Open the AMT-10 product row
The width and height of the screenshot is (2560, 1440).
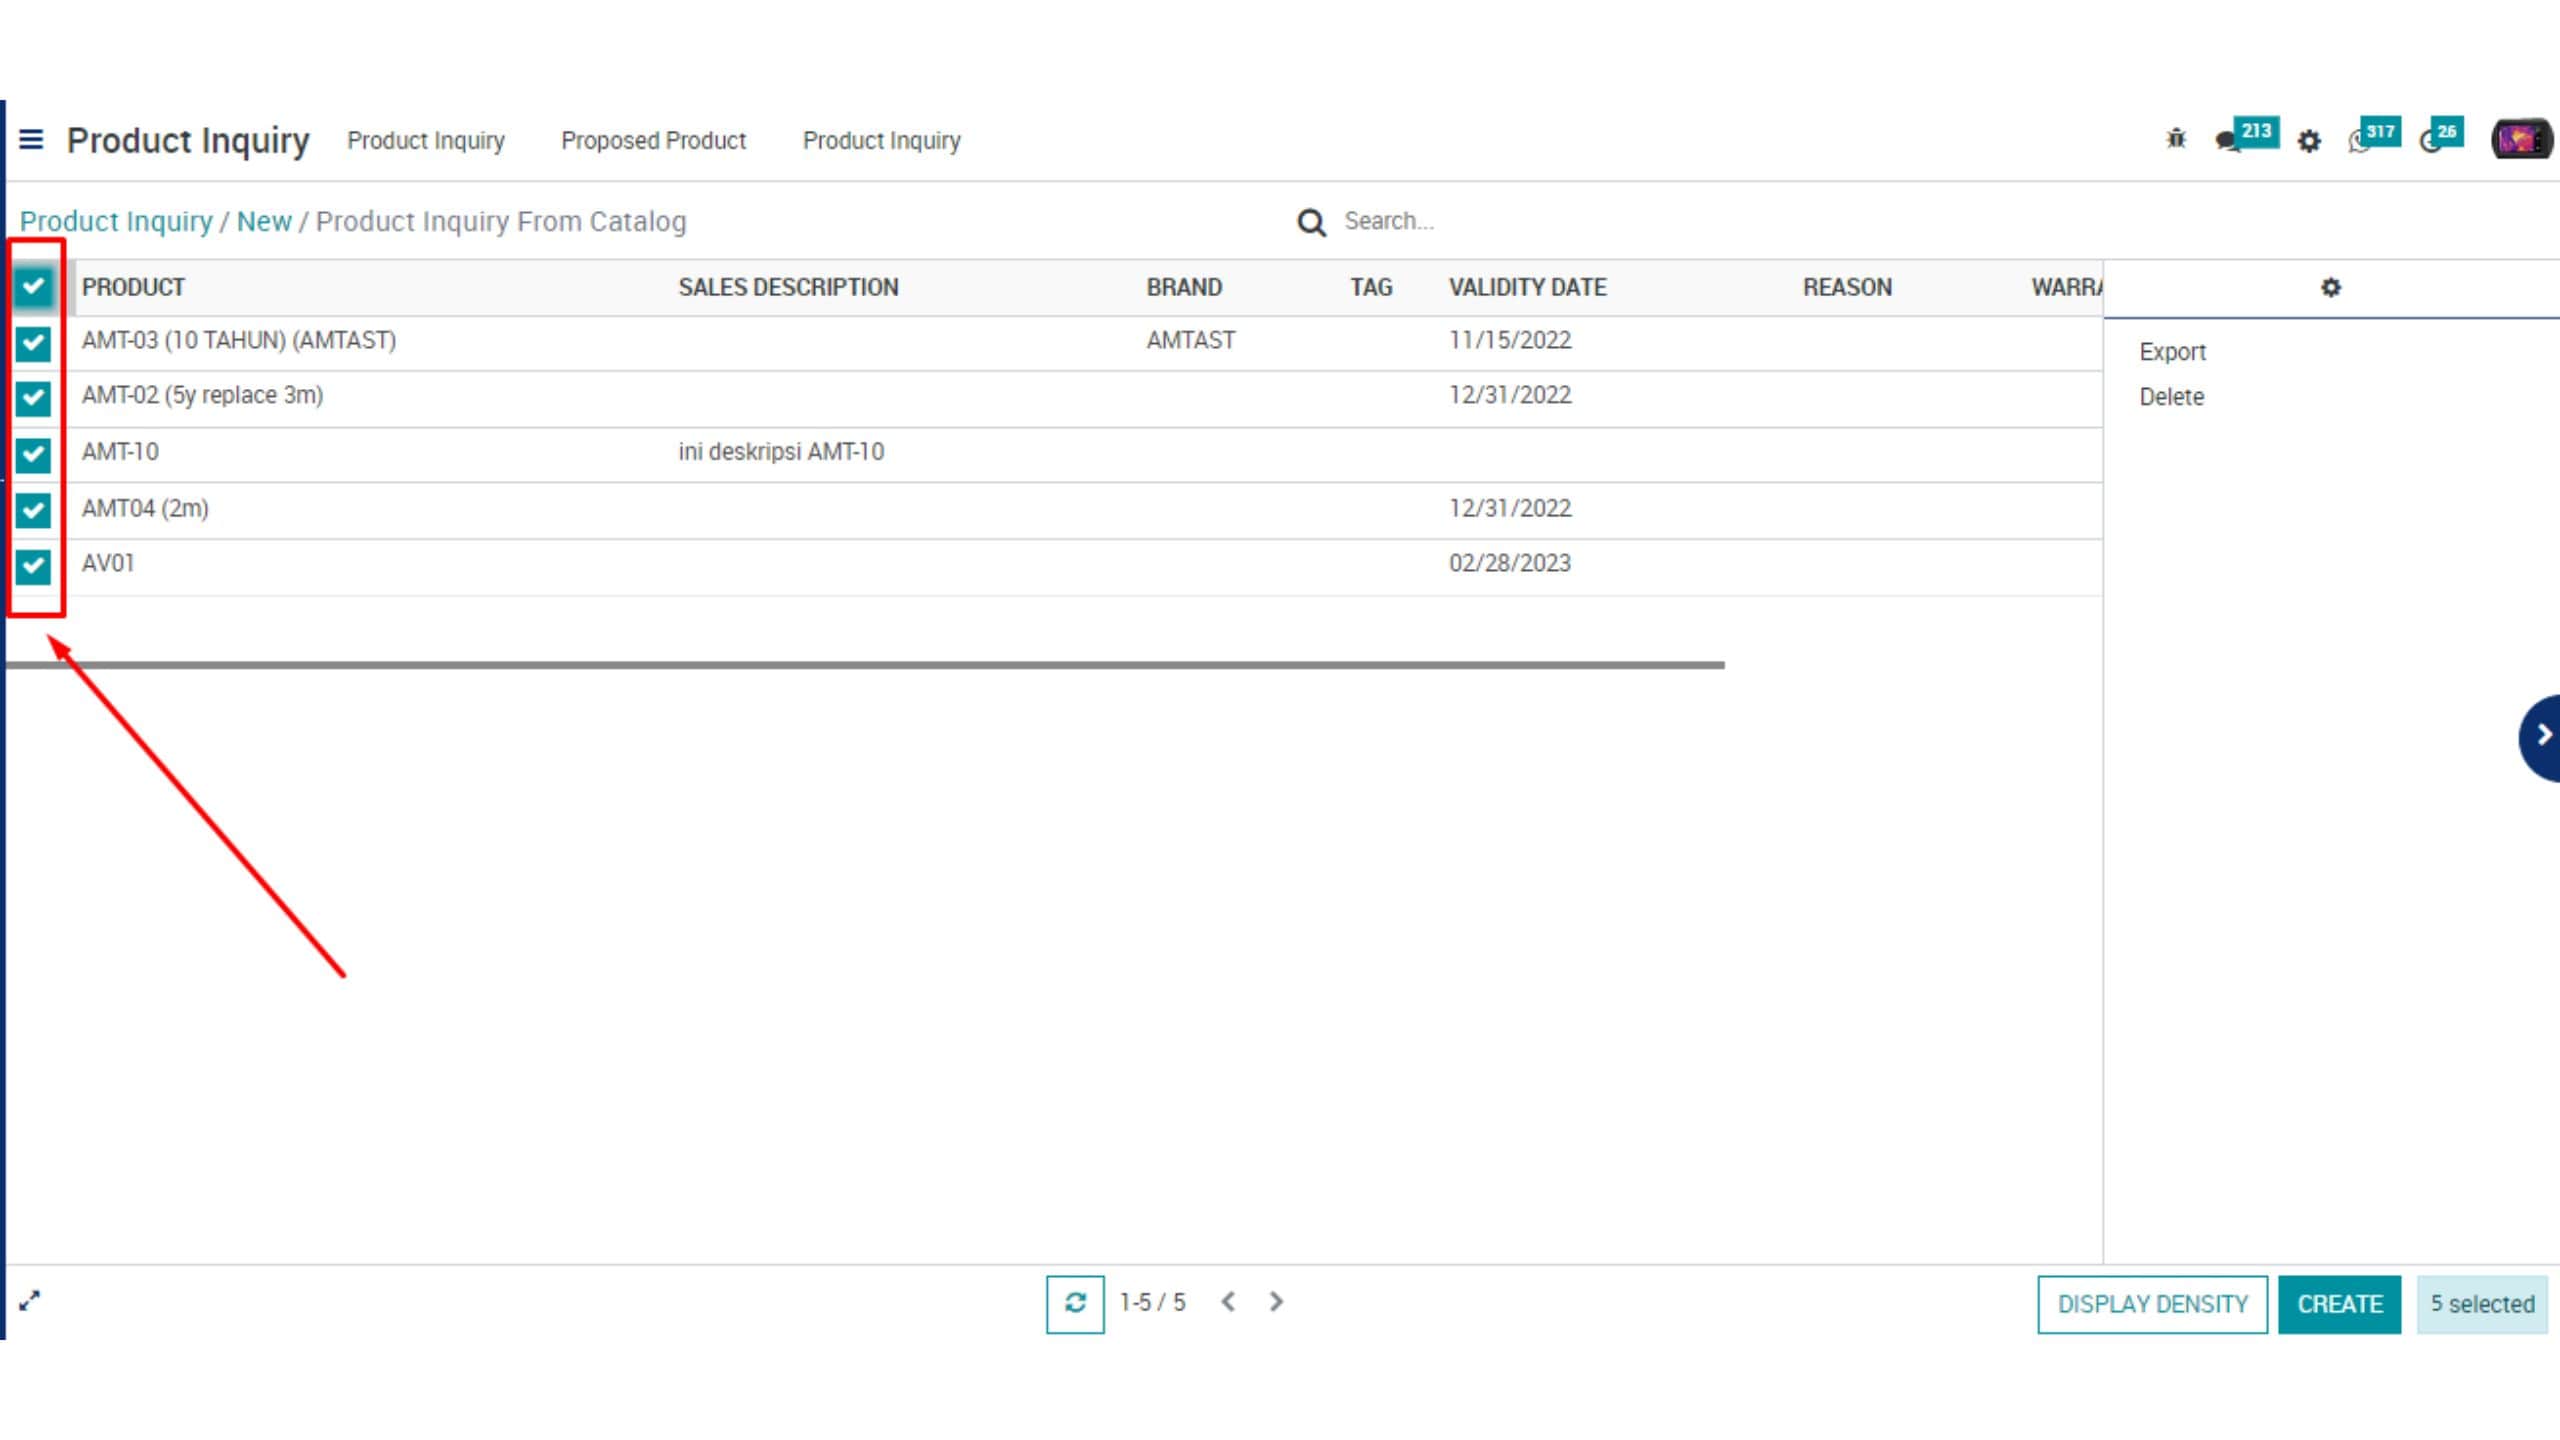click(x=120, y=452)
